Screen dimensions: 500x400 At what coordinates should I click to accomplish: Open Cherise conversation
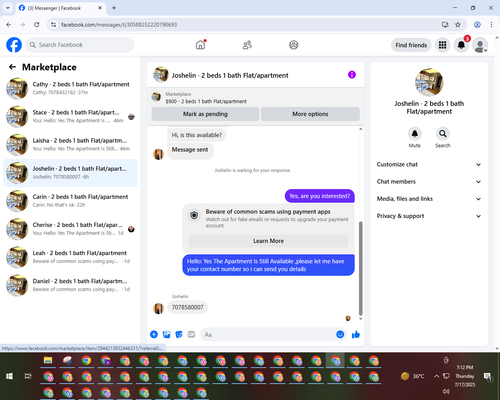pyautogui.click(x=70, y=229)
